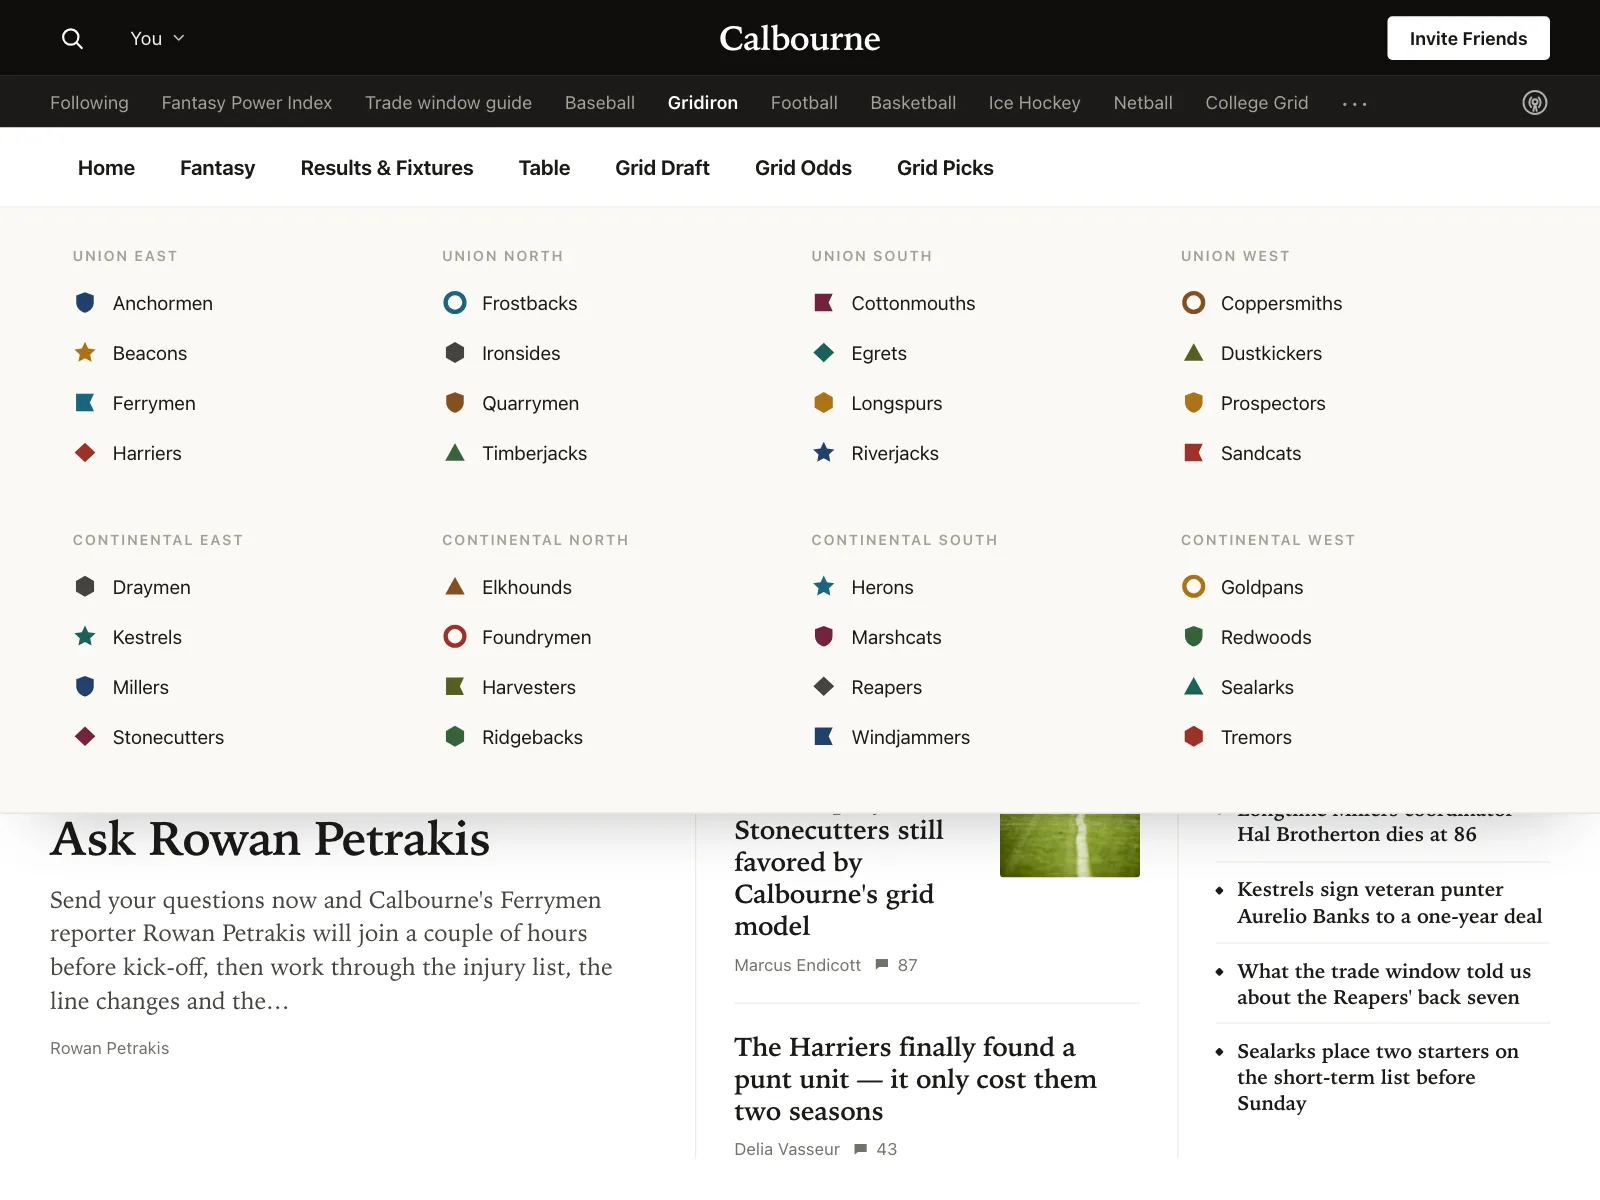Open the Trade window guide link
Screen dimensions: 1600x1200
[x=448, y=103]
